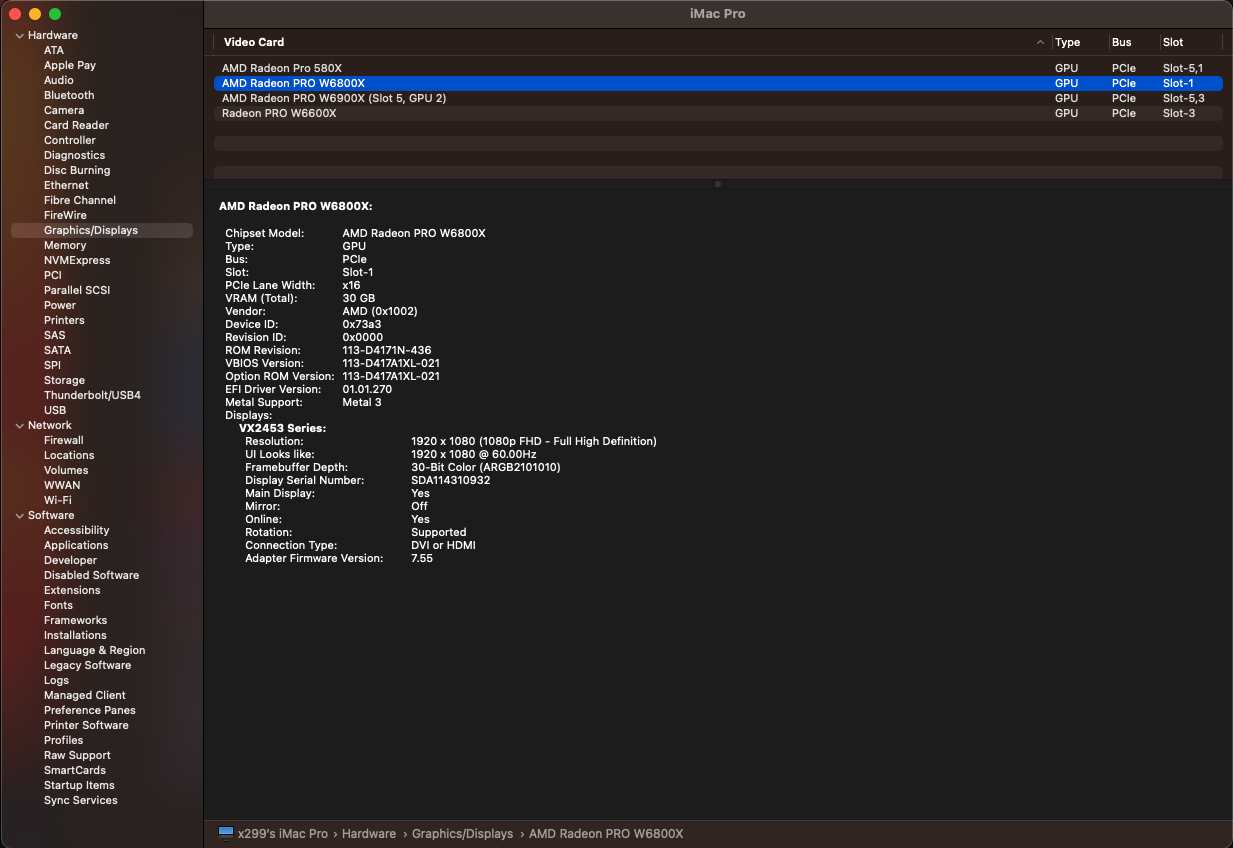The image size is (1233, 848).
Task: Select Controller in the sidebar
Action: coord(68,140)
